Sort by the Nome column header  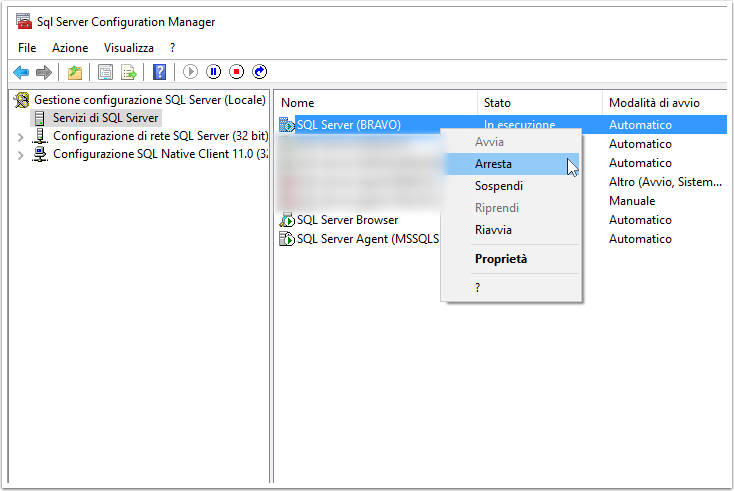pyautogui.click(x=376, y=103)
